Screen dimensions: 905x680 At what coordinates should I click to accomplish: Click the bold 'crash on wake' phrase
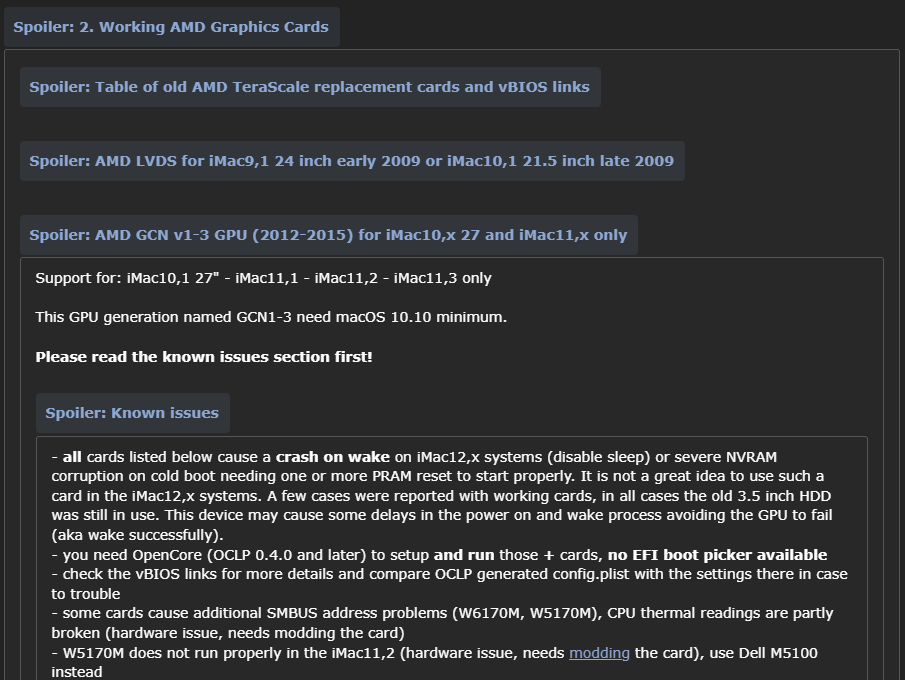pos(333,457)
